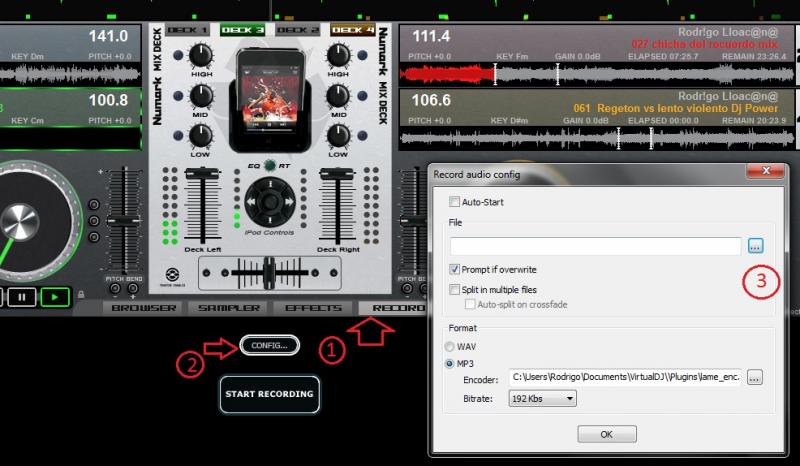
Task: Click the File path input field
Action: [x=595, y=246]
